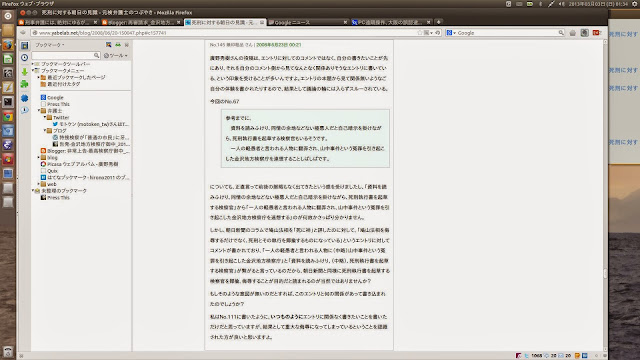This screenshot has width=640, height=360.
Task: Click the bookmark search magnifier in the sidebar
Action: point(96,55)
